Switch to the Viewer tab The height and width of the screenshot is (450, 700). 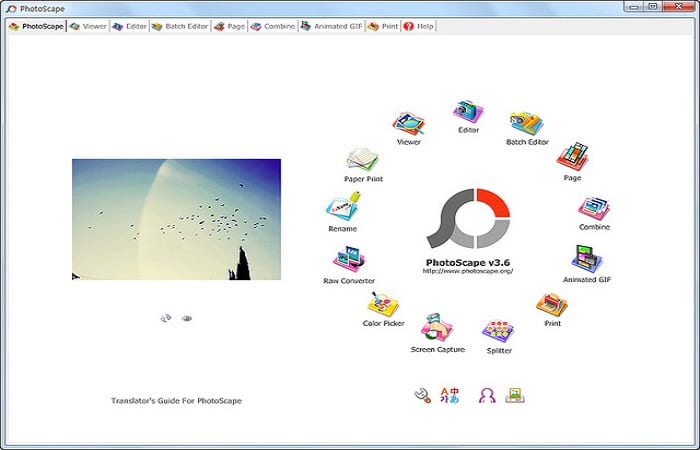(x=88, y=26)
